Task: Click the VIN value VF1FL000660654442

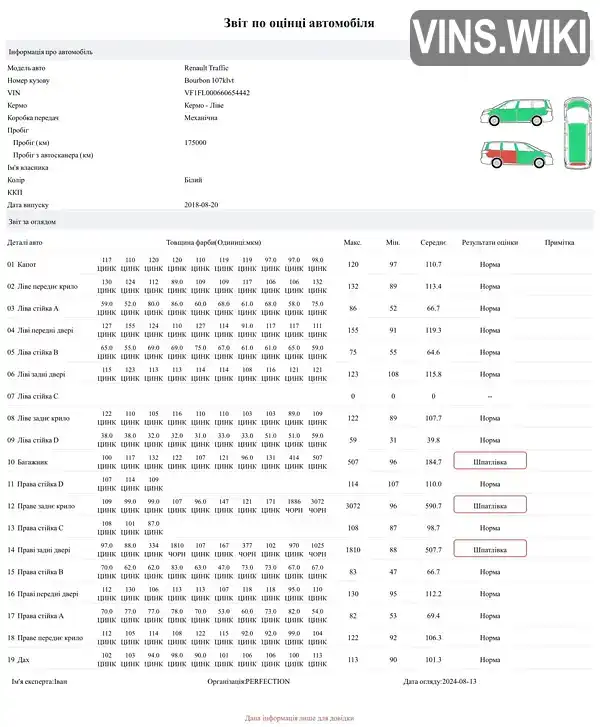Action: [x=217, y=93]
